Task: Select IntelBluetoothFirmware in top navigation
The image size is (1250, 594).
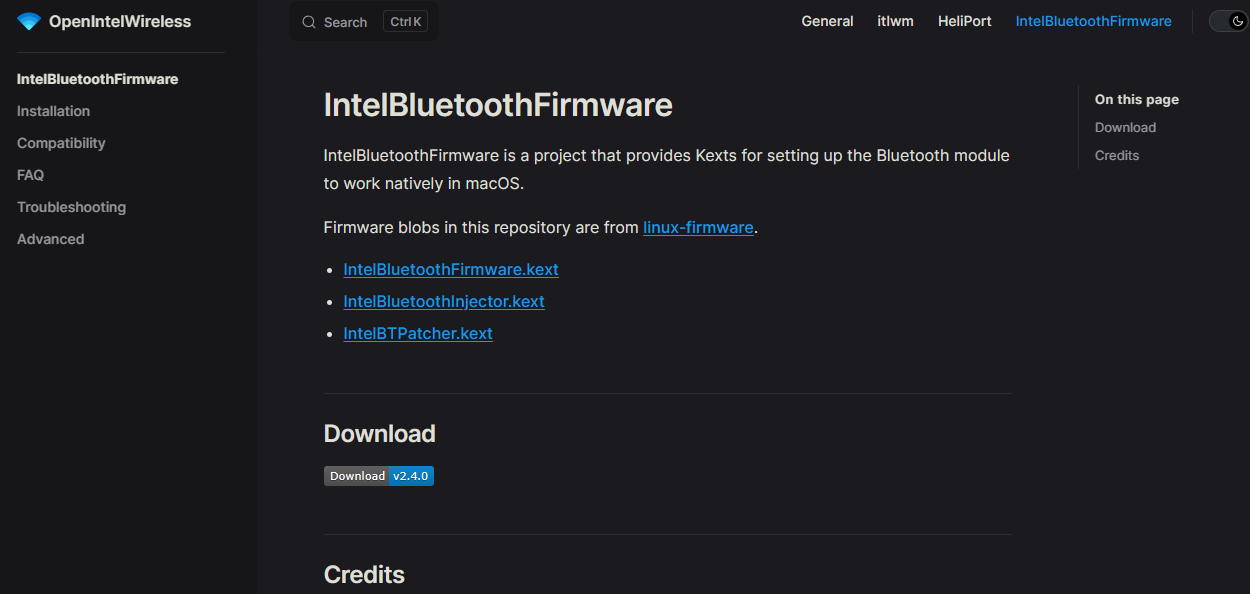Action: point(1093,21)
